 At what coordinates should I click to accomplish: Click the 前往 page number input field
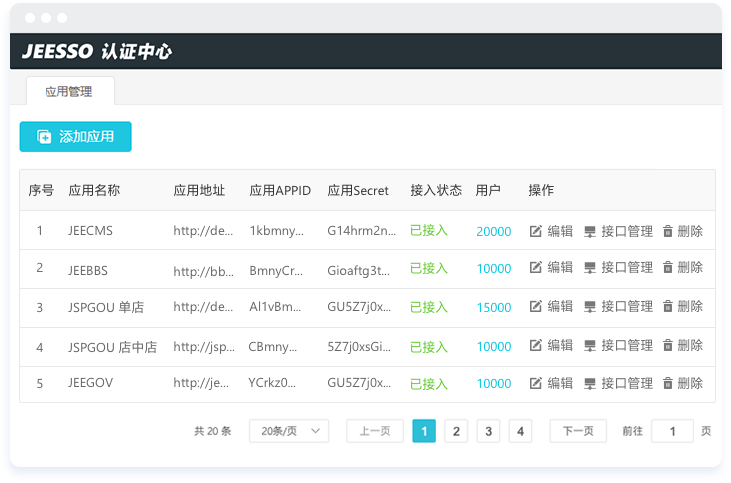coord(672,431)
